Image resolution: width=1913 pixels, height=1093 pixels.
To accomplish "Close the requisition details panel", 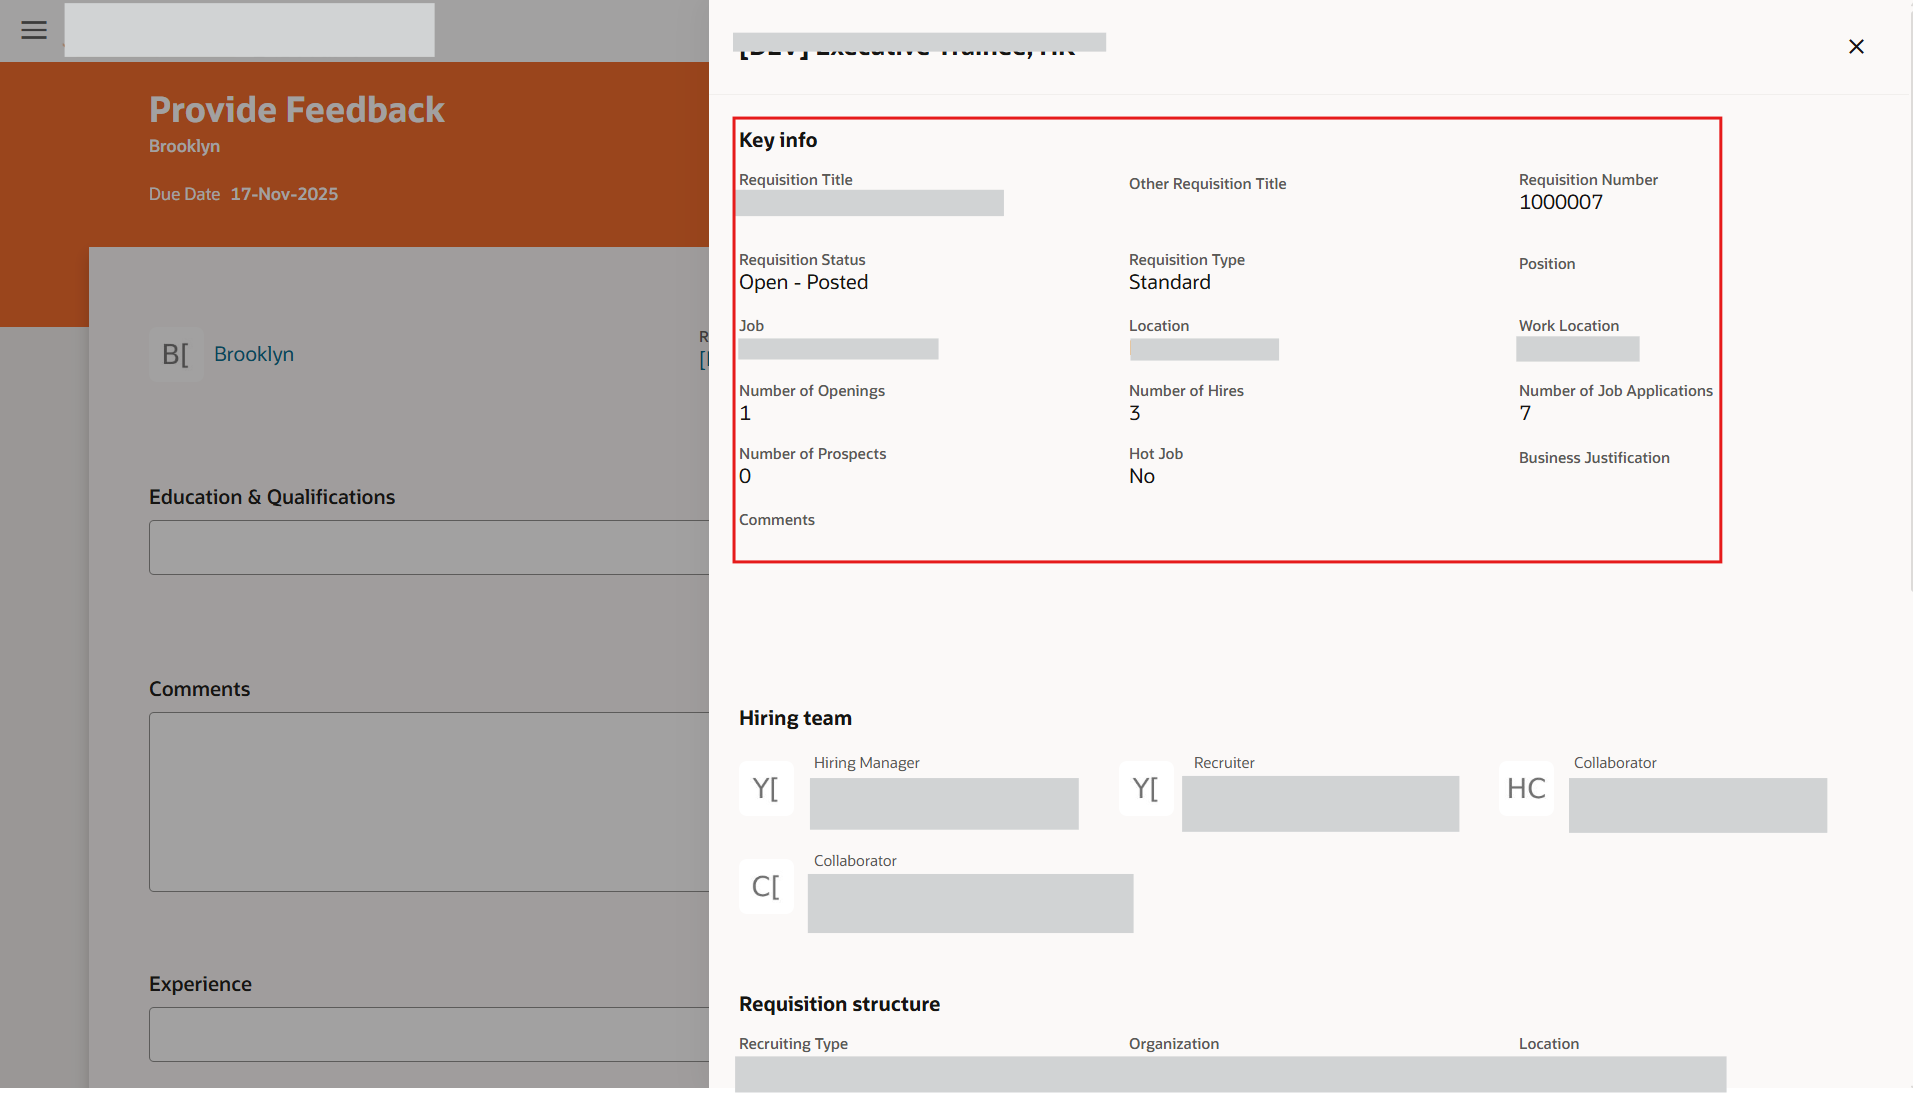I will [x=1856, y=46].
